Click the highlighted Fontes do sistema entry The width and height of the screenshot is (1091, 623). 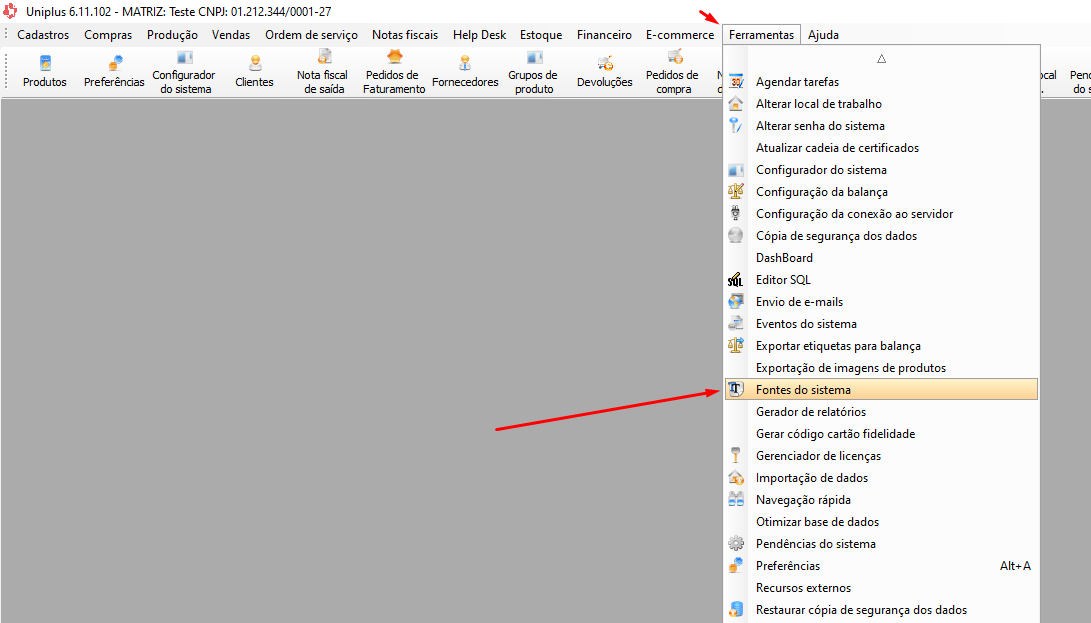pos(882,390)
